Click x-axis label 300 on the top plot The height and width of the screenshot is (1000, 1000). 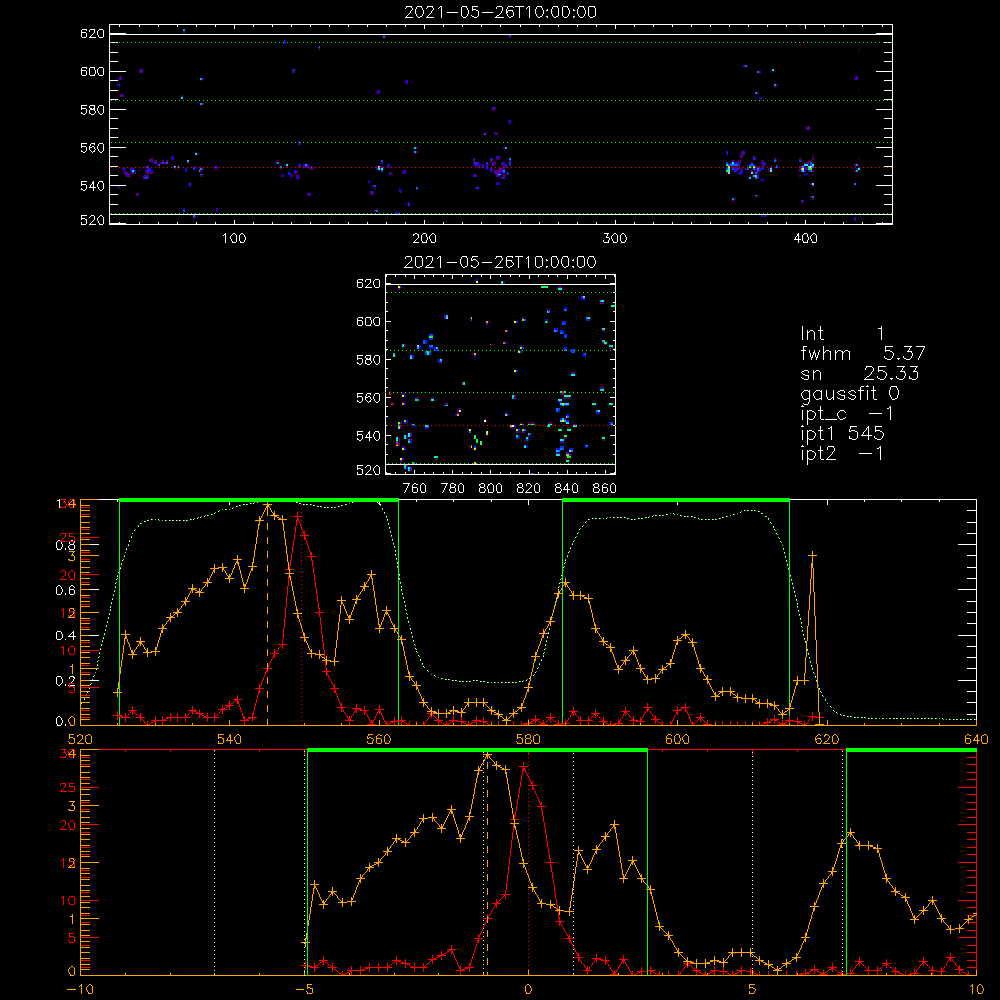pos(615,239)
